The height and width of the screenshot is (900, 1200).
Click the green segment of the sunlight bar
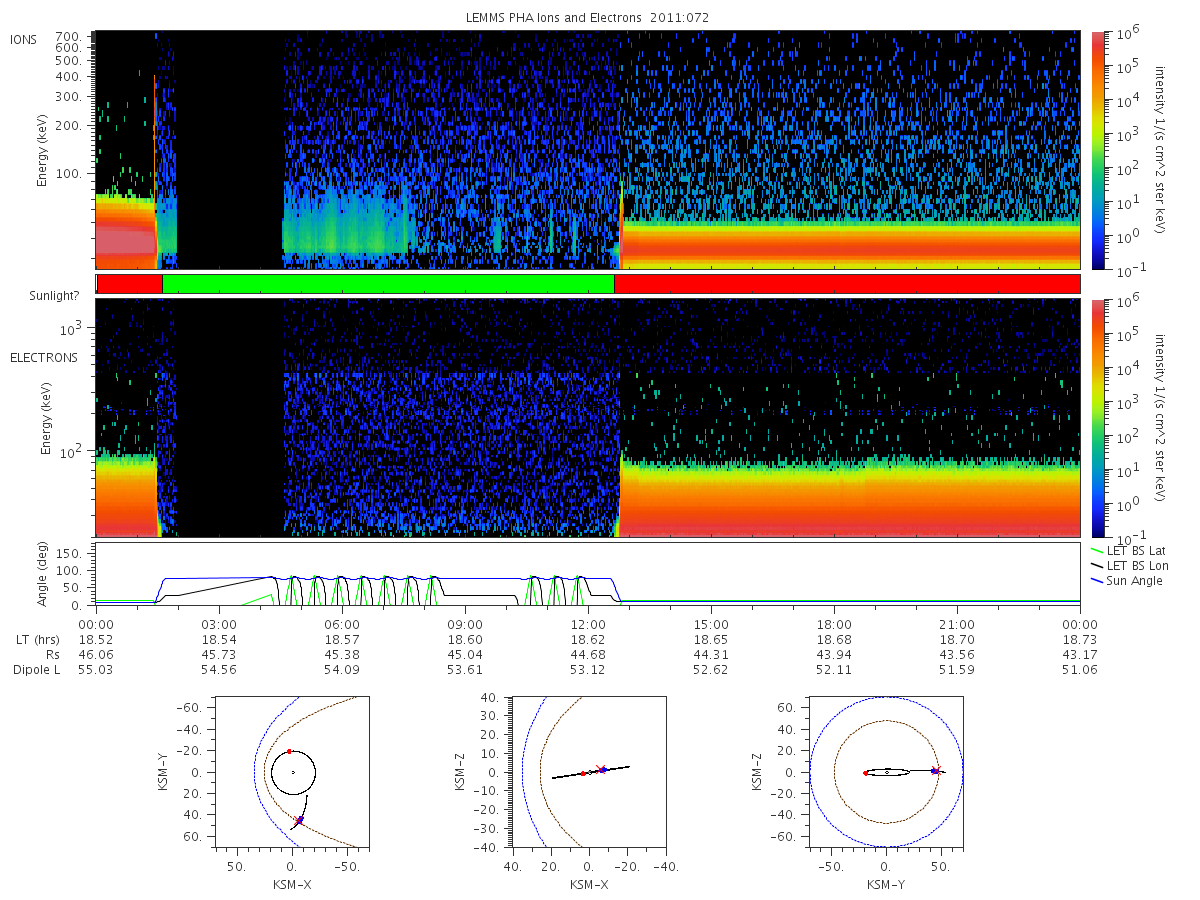388,284
